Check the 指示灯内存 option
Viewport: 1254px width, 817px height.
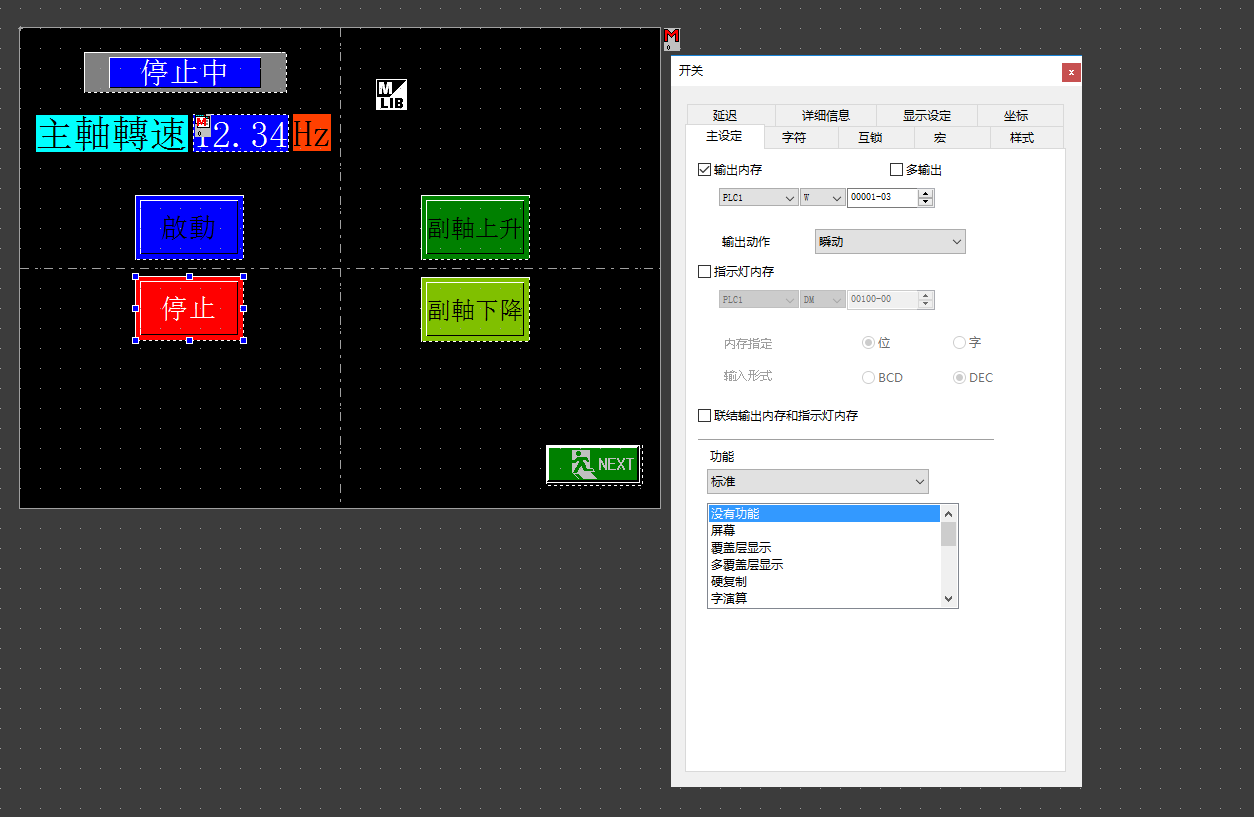[x=705, y=271]
